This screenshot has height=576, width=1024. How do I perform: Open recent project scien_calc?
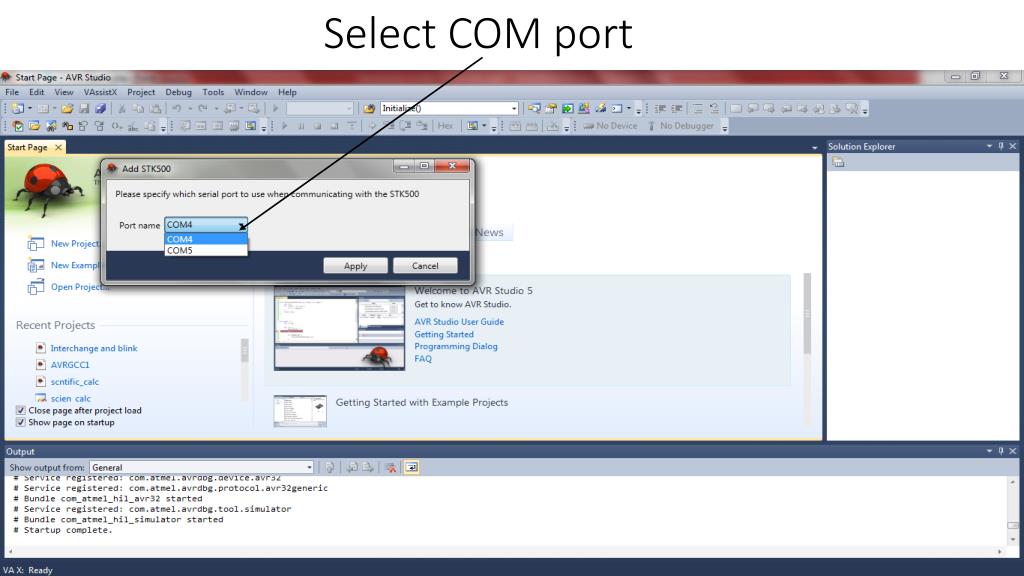coord(71,398)
